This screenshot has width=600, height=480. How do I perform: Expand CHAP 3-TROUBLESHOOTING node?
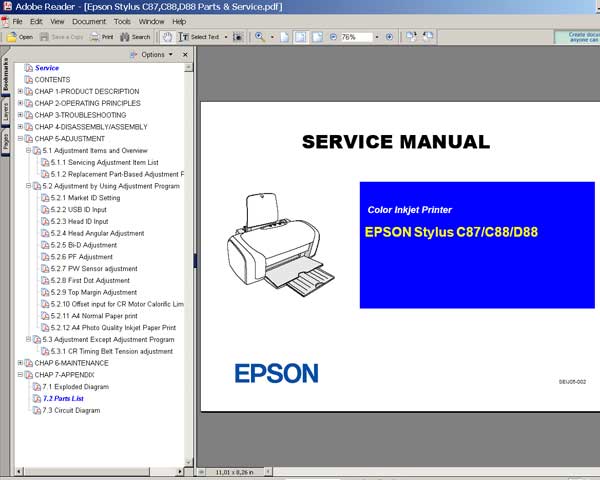click(x=20, y=115)
